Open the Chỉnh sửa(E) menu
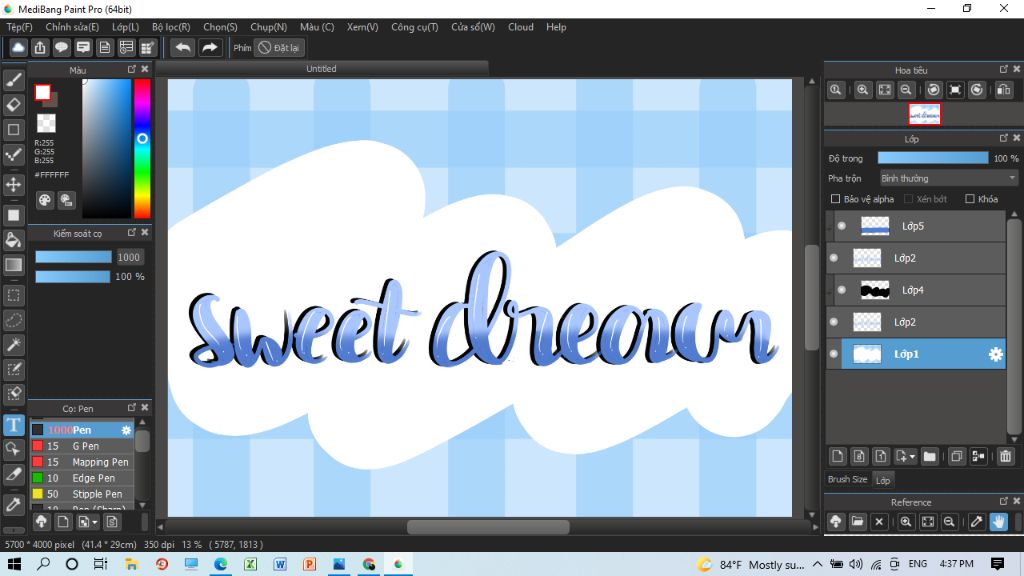 [x=72, y=27]
